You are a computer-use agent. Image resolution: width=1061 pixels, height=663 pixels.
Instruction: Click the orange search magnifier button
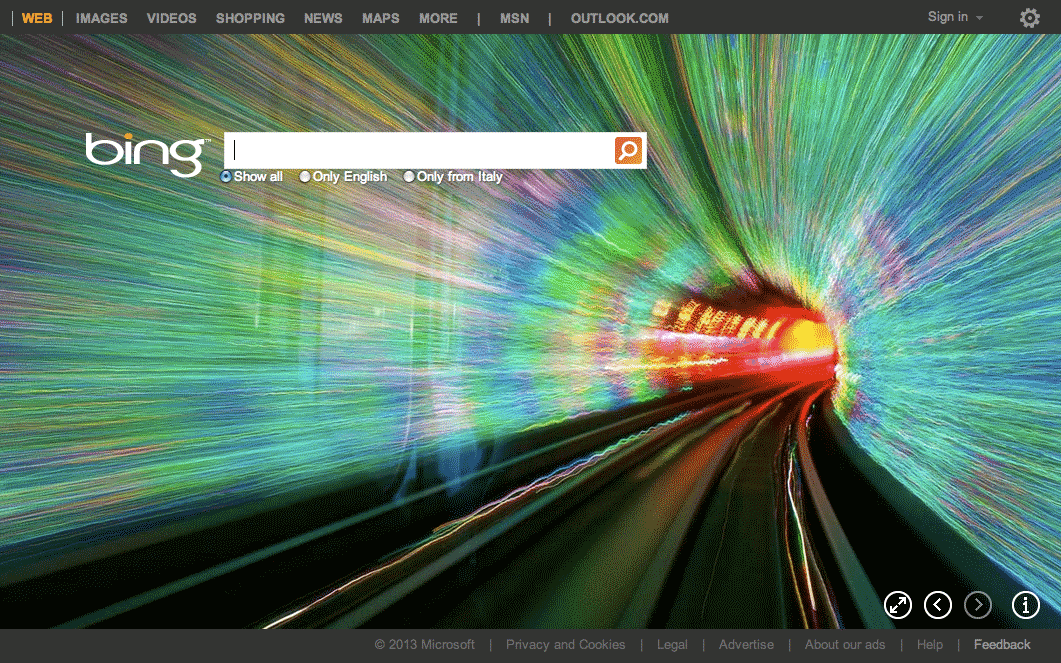[x=628, y=150]
